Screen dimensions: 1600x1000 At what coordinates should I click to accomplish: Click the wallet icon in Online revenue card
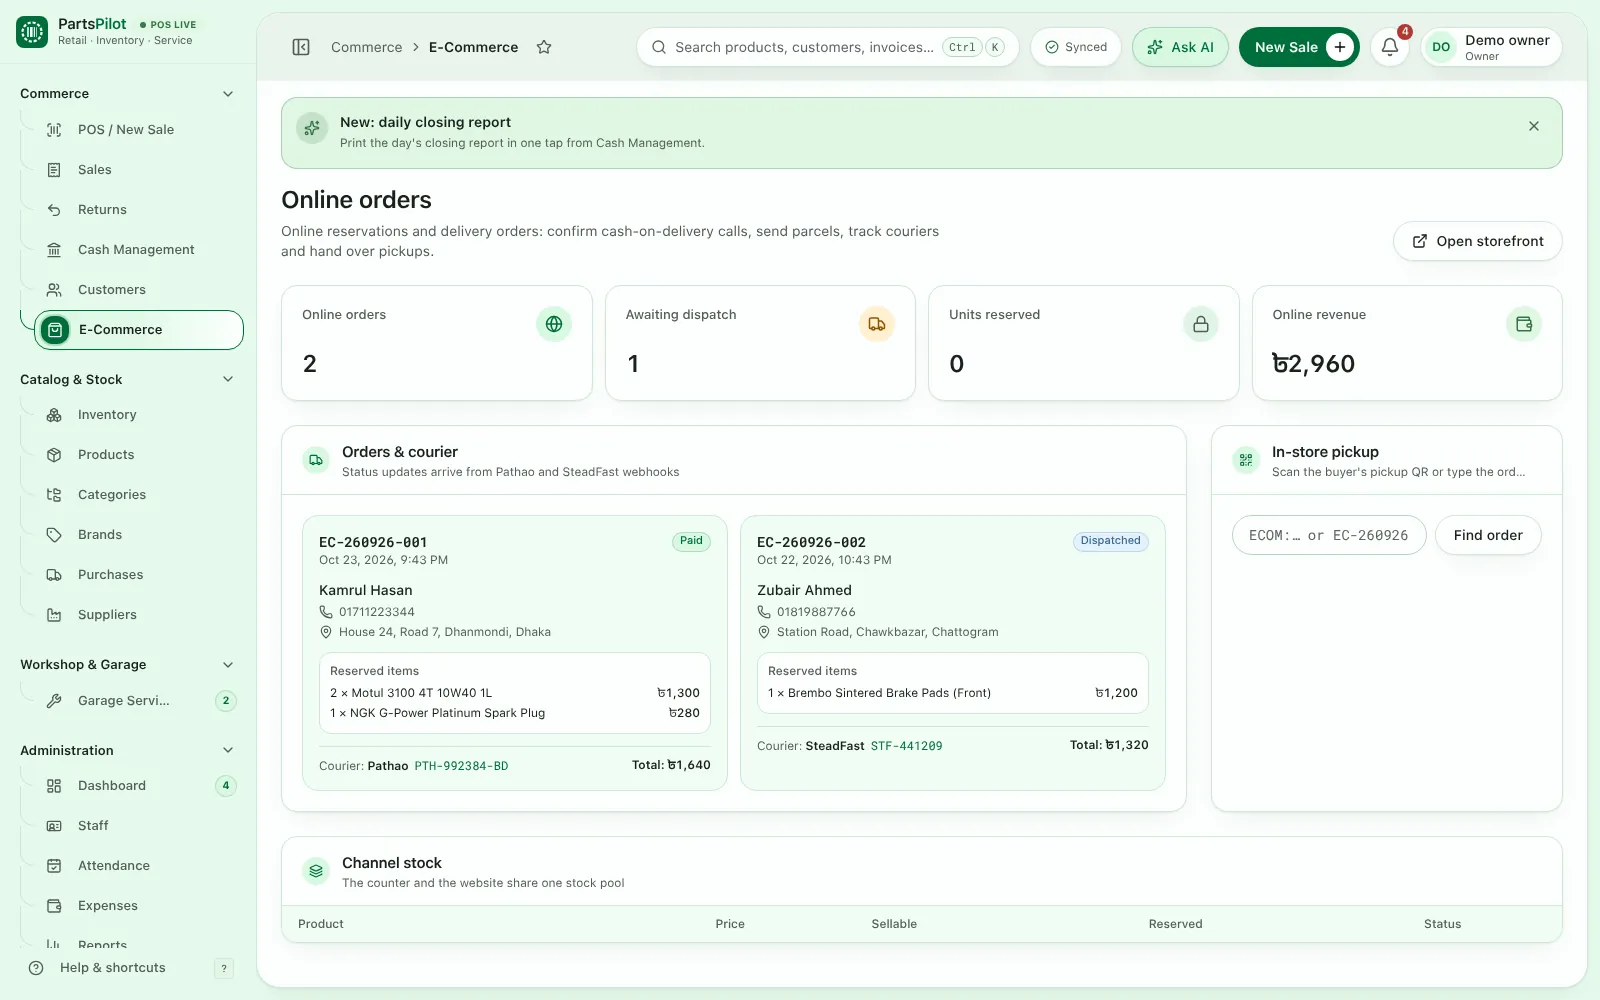(x=1524, y=324)
